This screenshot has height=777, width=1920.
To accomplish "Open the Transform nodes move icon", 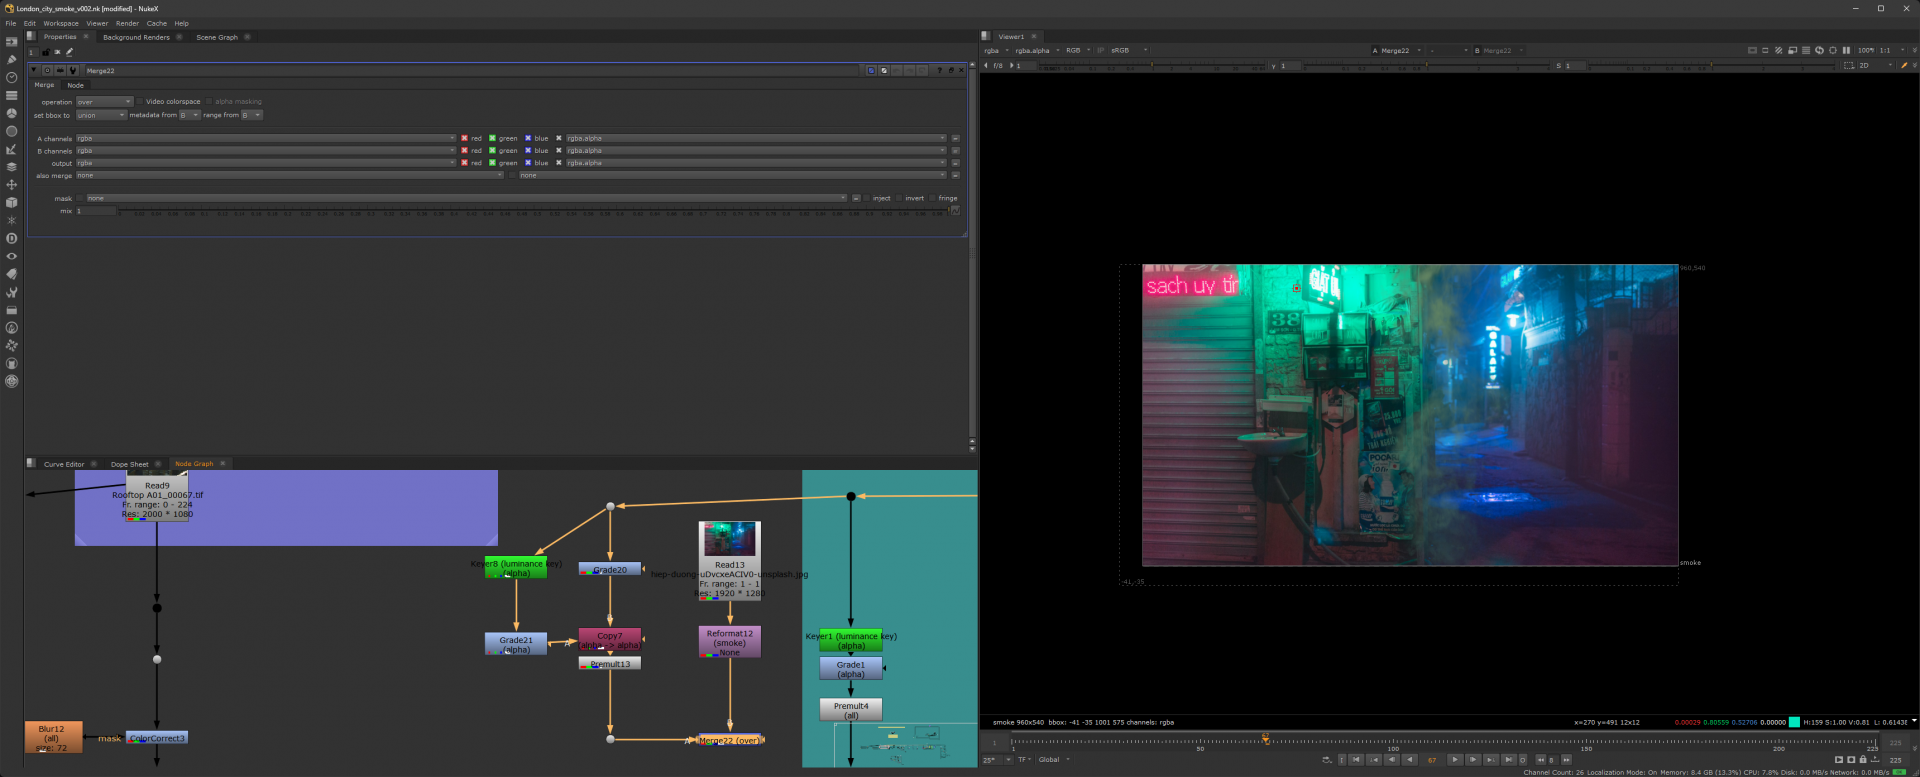I will click(12, 185).
